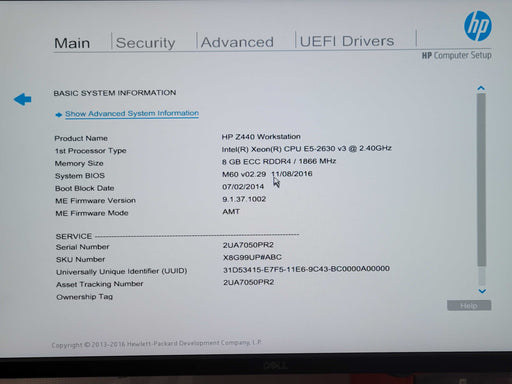Image resolution: width=512 pixels, height=384 pixels.
Task: Click the empty scrollbar track below the thumb
Action: 482,276
